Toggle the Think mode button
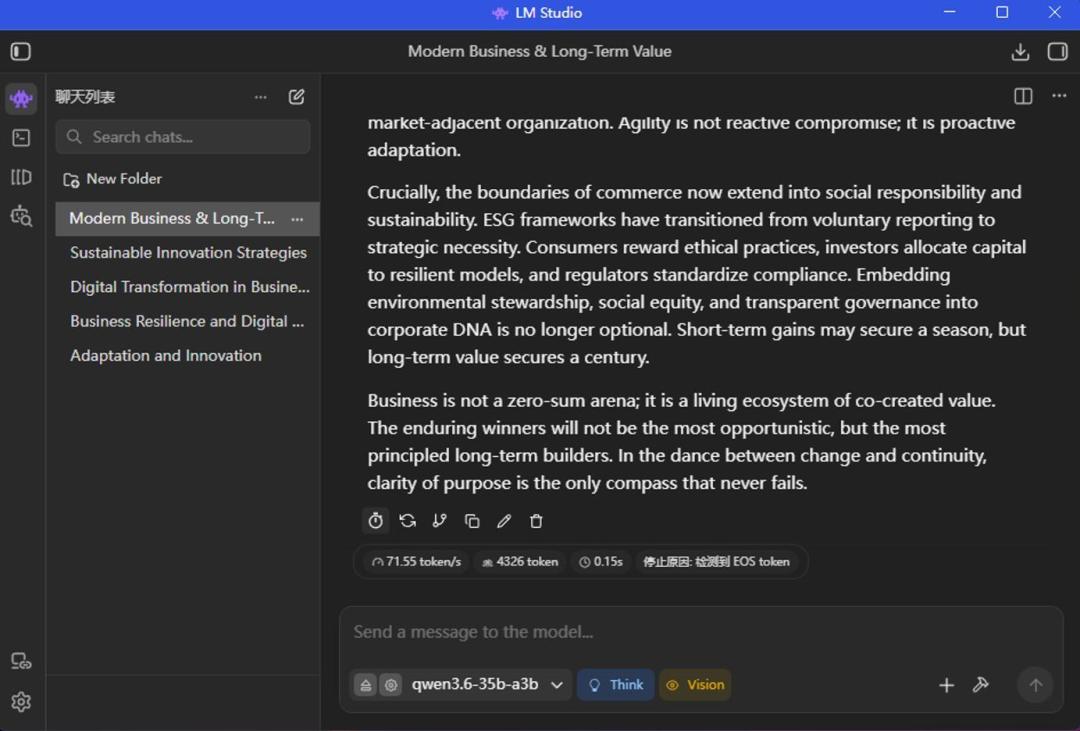Image resolution: width=1080 pixels, height=731 pixels. pos(616,685)
